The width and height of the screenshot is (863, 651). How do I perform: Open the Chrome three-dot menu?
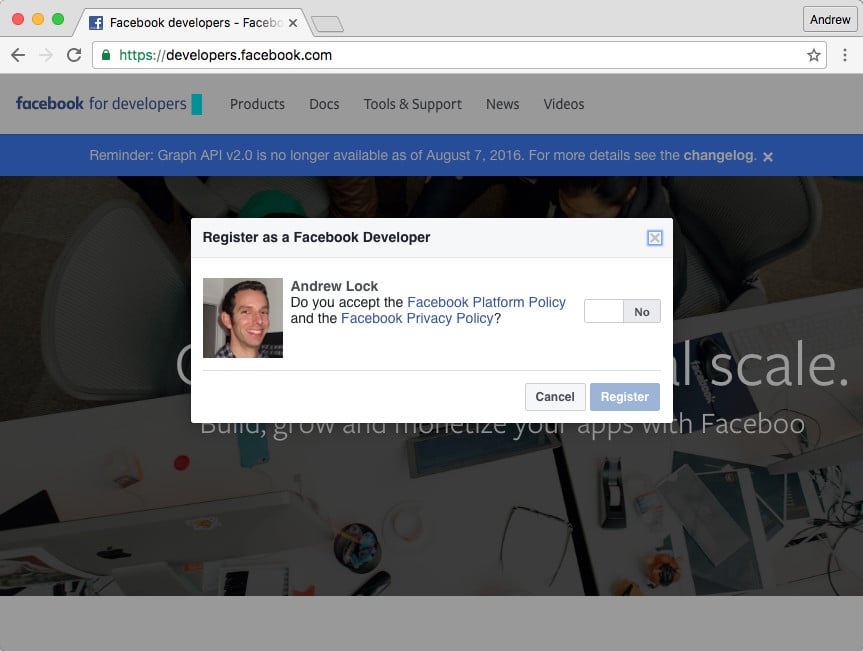point(845,55)
